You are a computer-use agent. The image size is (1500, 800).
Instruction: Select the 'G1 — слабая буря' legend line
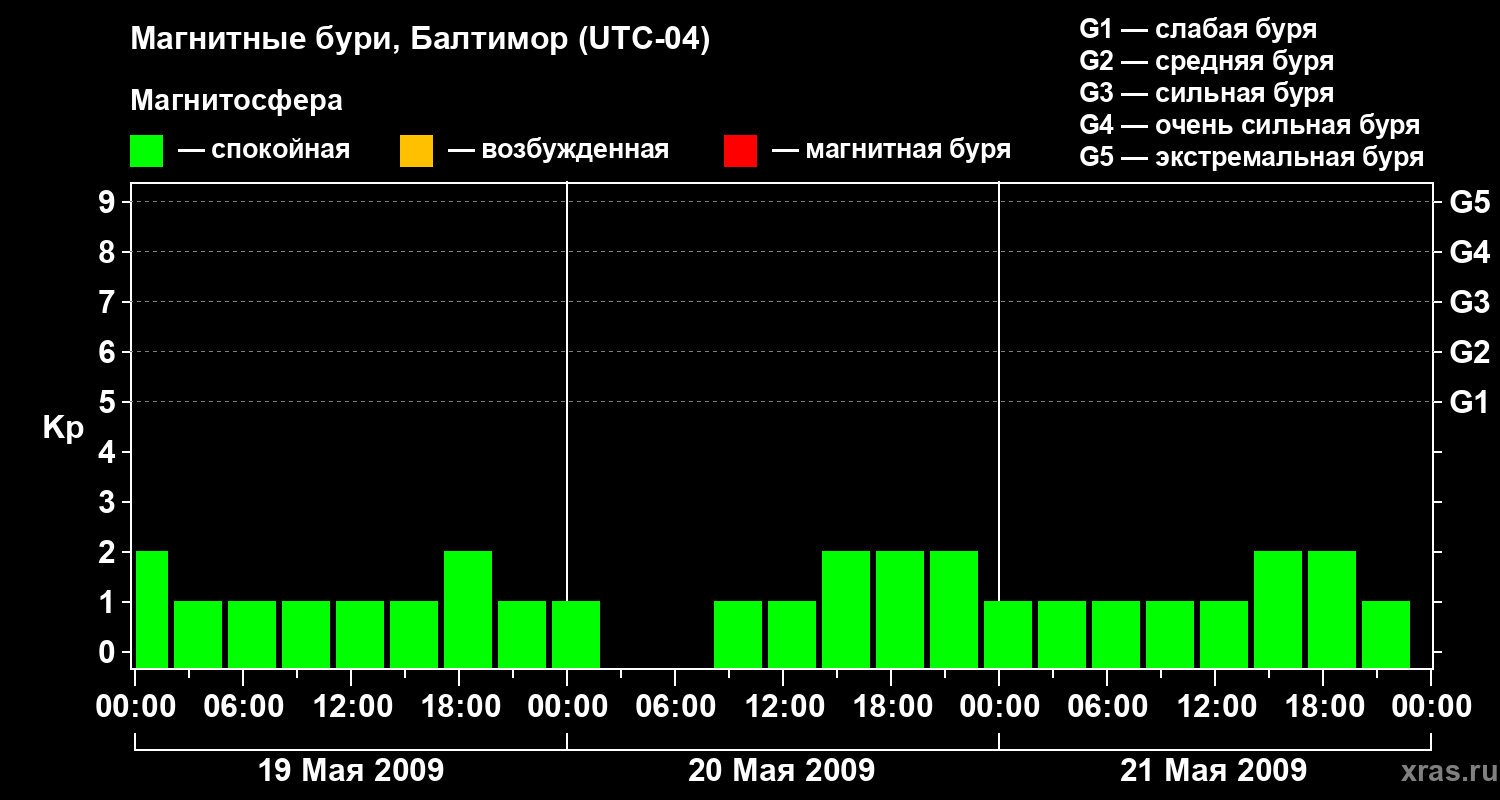[x=1198, y=28]
